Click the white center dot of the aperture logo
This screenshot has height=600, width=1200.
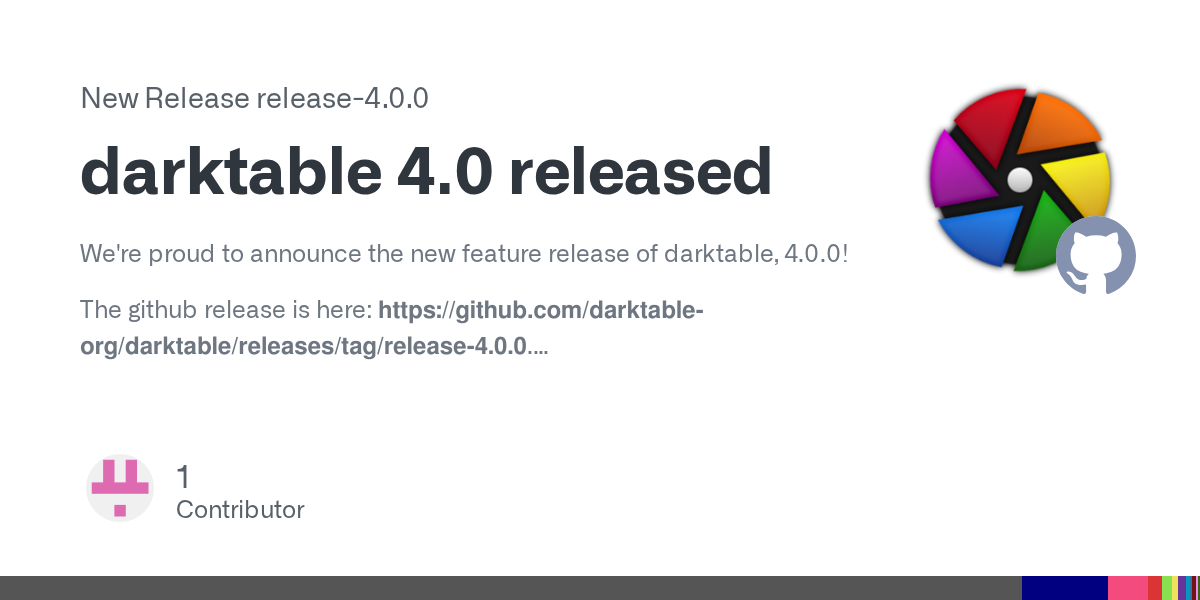click(x=1019, y=180)
